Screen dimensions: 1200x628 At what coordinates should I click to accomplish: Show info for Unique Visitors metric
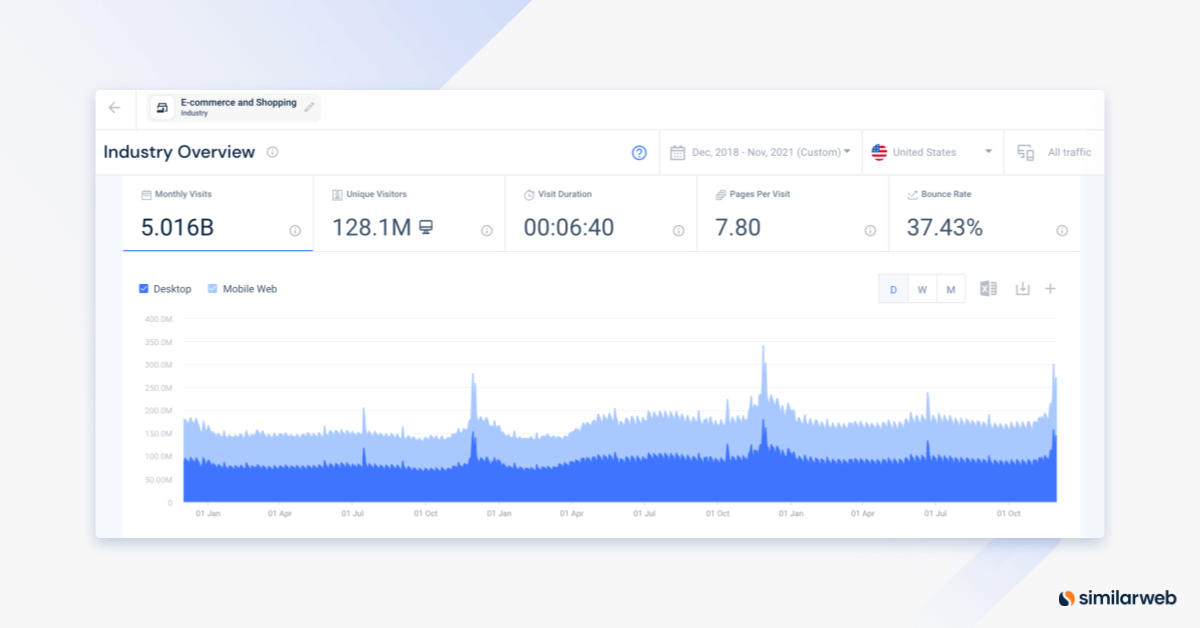pyautogui.click(x=486, y=230)
